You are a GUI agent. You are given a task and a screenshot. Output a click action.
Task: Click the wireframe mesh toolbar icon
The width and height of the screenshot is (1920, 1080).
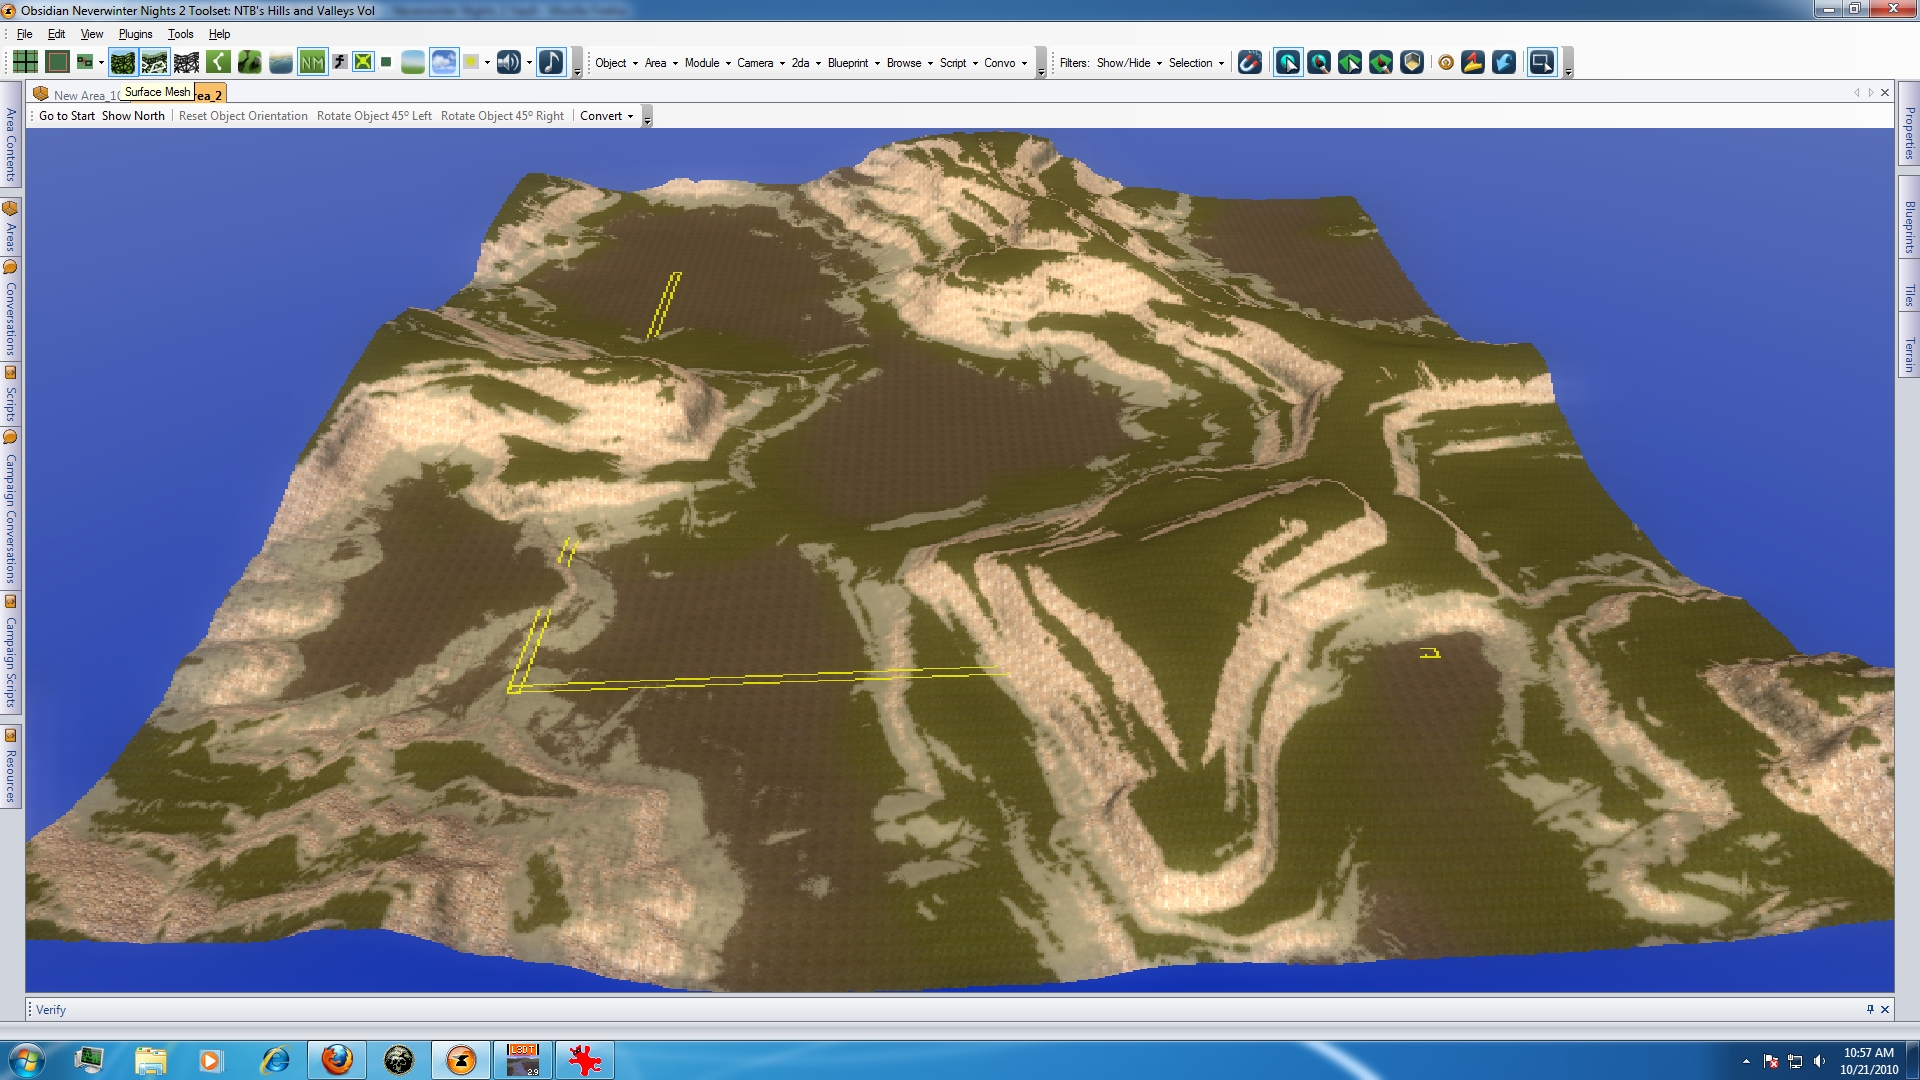[186, 62]
